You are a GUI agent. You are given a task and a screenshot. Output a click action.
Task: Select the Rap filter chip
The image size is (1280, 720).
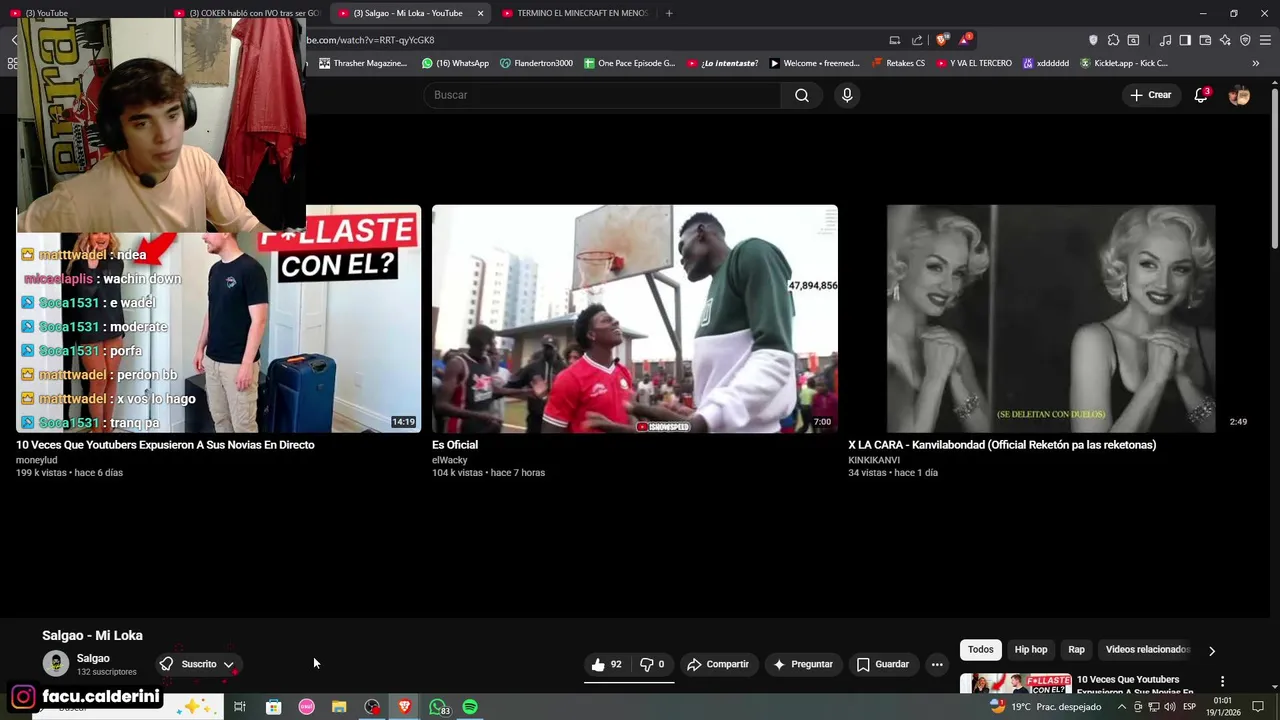point(1076,650)
